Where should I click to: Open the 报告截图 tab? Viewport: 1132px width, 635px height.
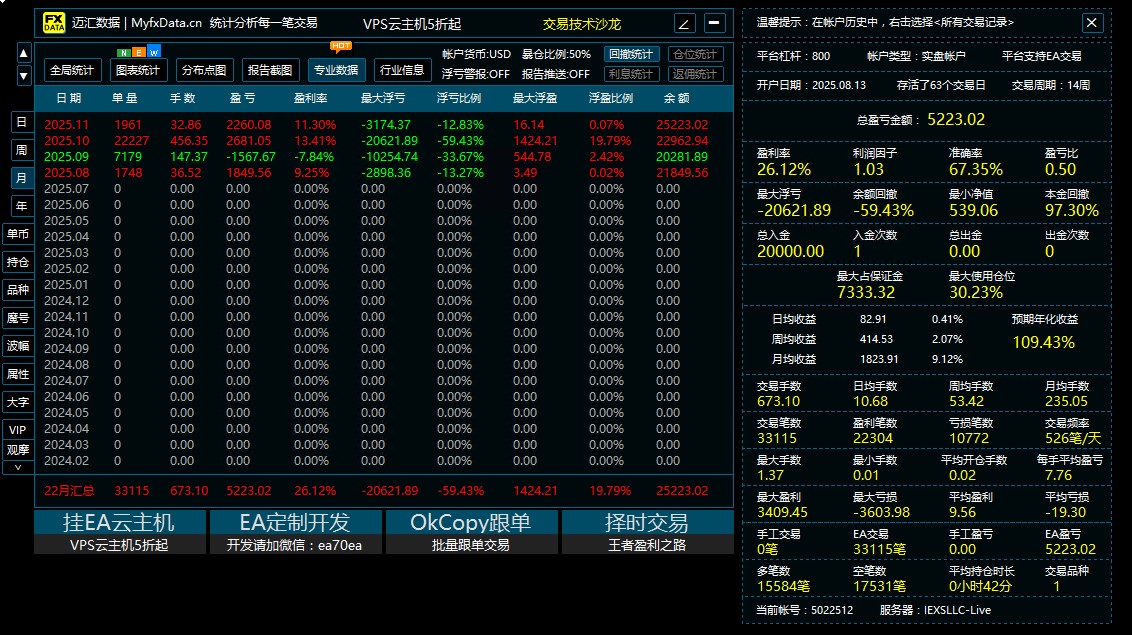click(270, 70)
